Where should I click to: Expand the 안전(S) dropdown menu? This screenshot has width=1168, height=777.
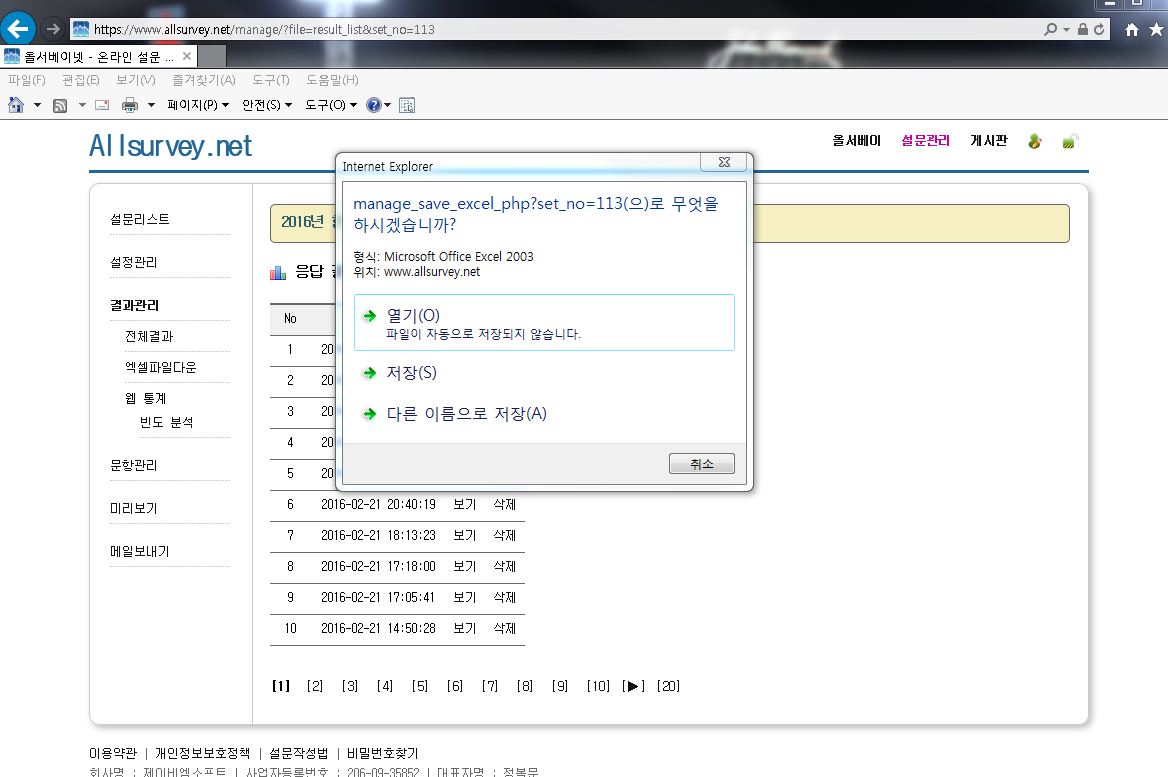pyautogui.click(x=267, y=105)
